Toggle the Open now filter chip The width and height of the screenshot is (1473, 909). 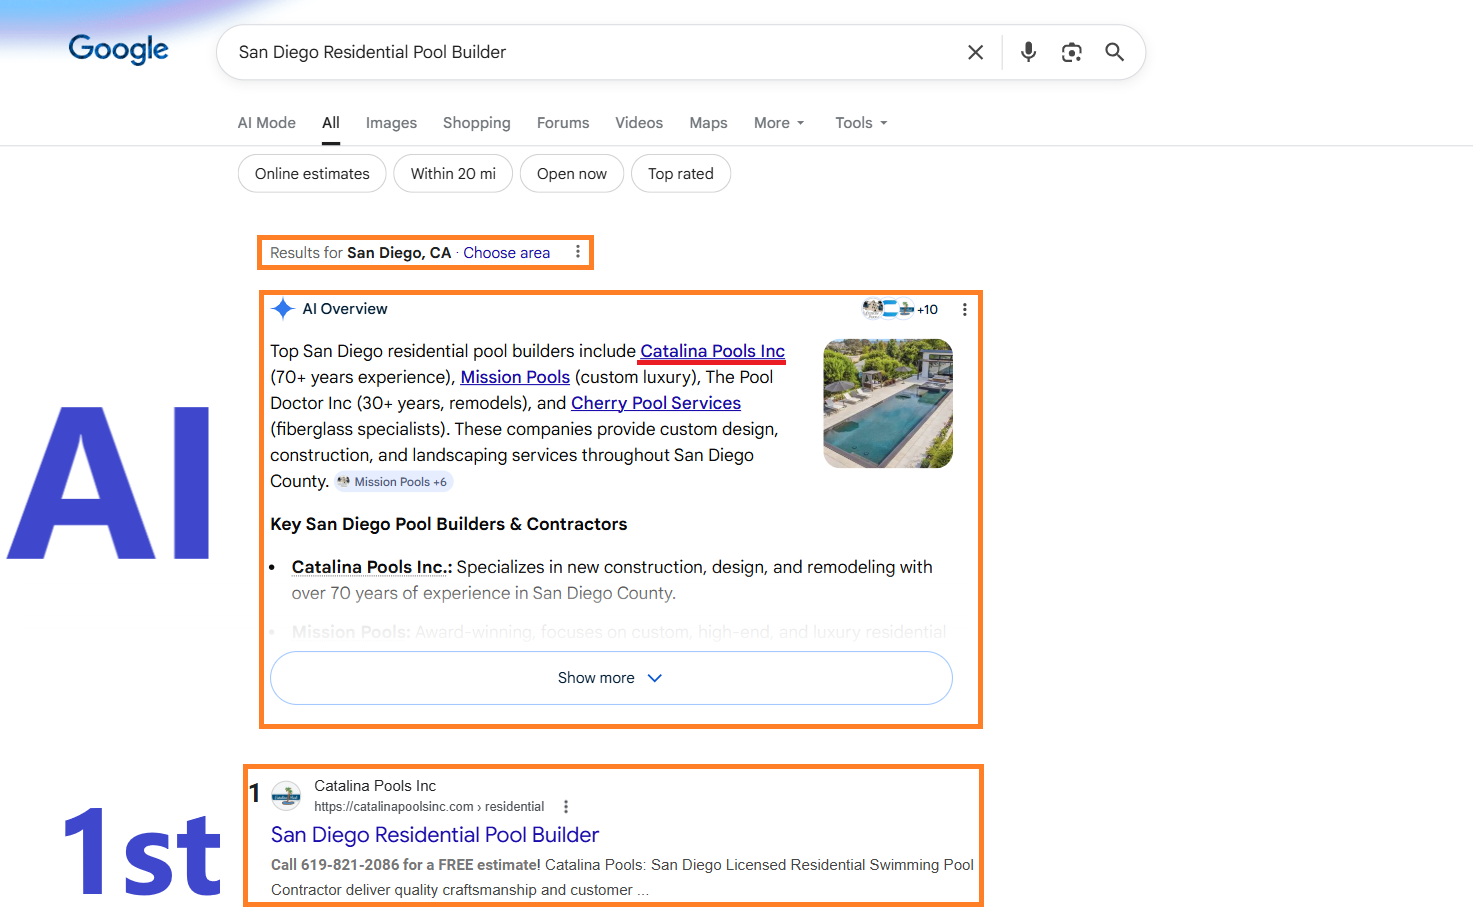[x=571, y=174]
